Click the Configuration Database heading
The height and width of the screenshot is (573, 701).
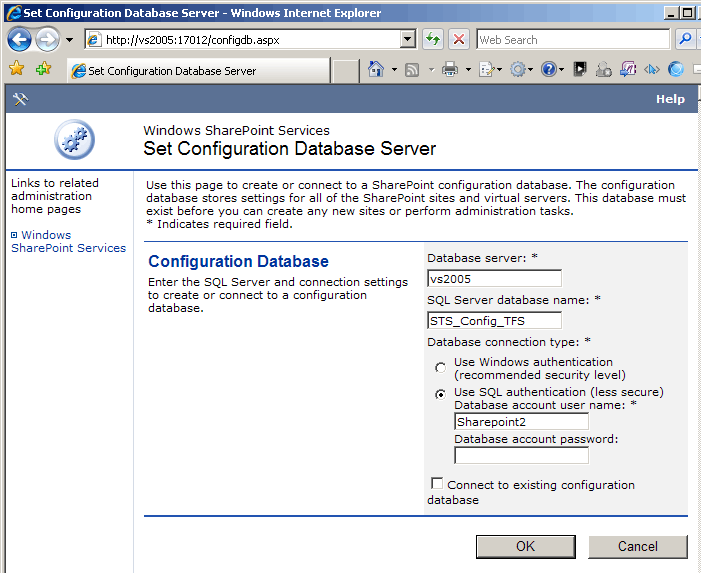point(238,261)
